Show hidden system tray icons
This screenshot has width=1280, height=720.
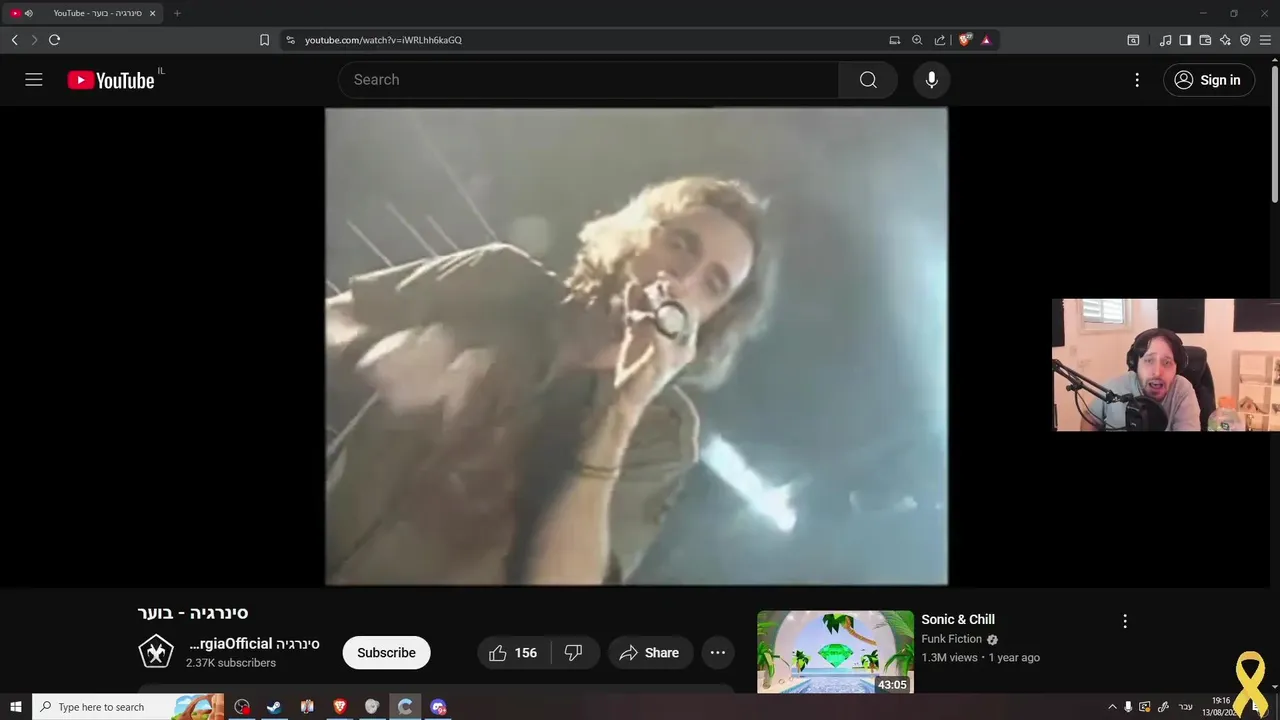coord(1112,707)
